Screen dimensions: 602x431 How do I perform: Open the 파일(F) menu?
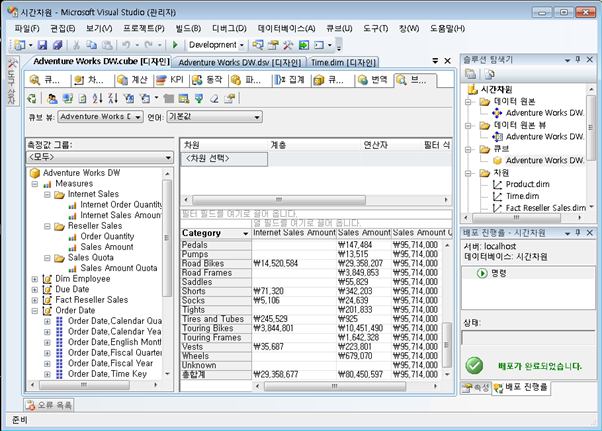(27, 29)
